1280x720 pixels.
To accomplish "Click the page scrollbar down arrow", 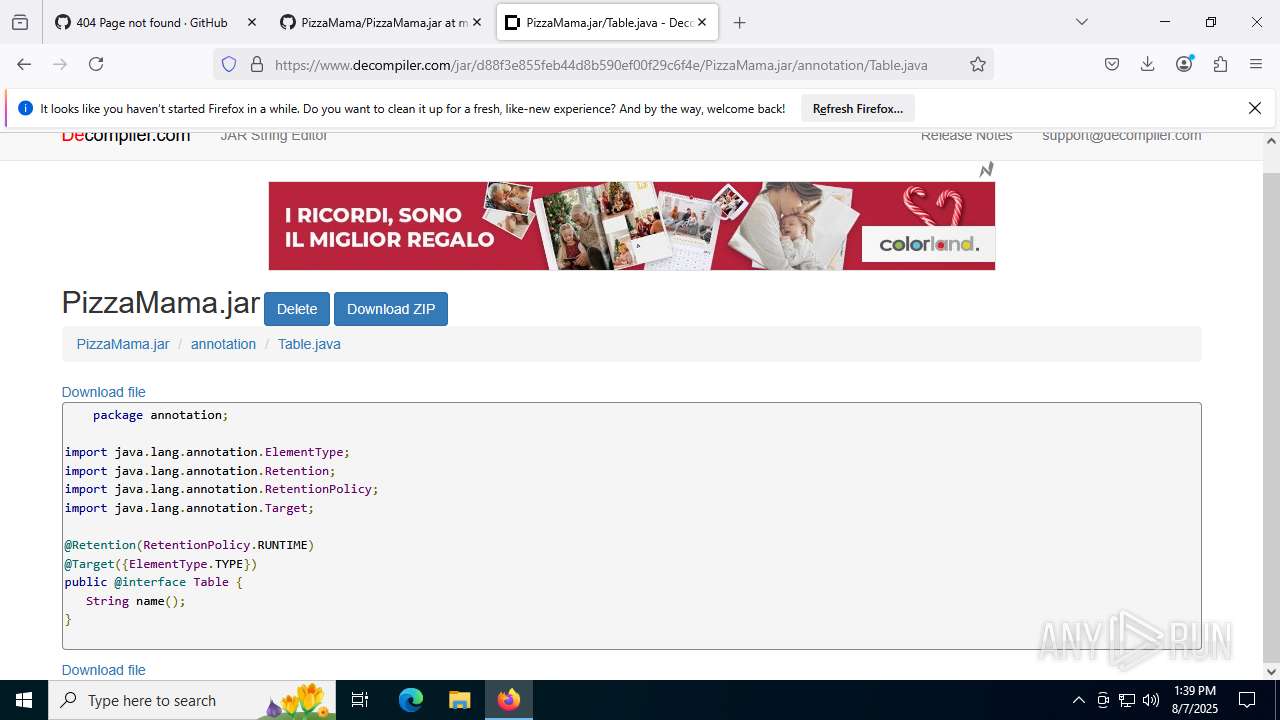I will [x=1271, y=671].
